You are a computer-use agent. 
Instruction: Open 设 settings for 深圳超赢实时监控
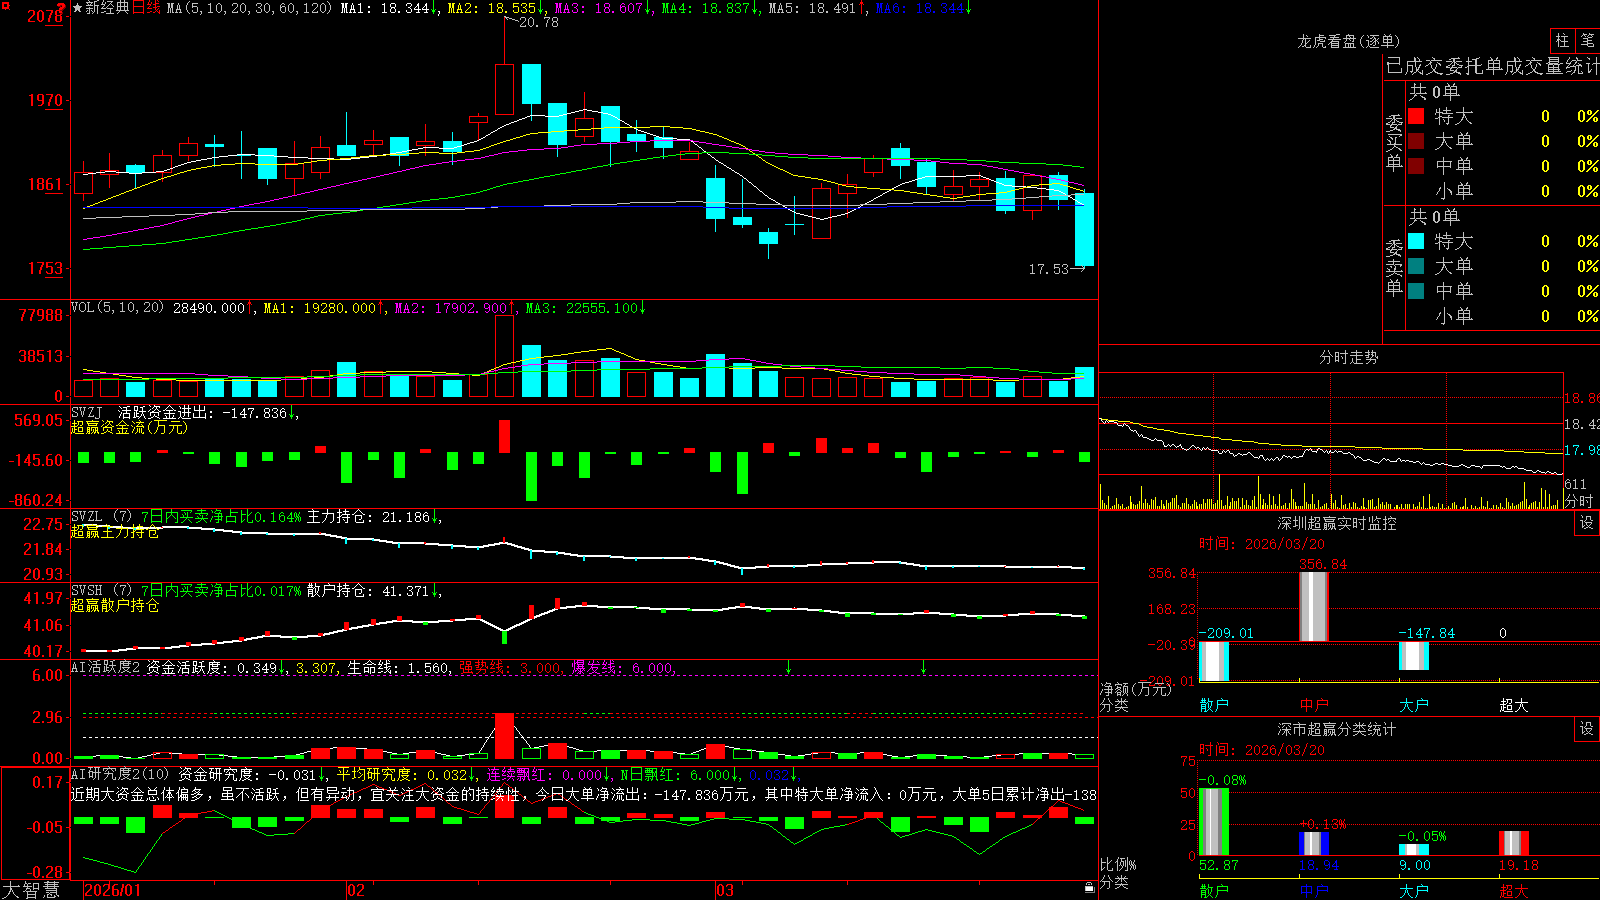point(1587,523)
